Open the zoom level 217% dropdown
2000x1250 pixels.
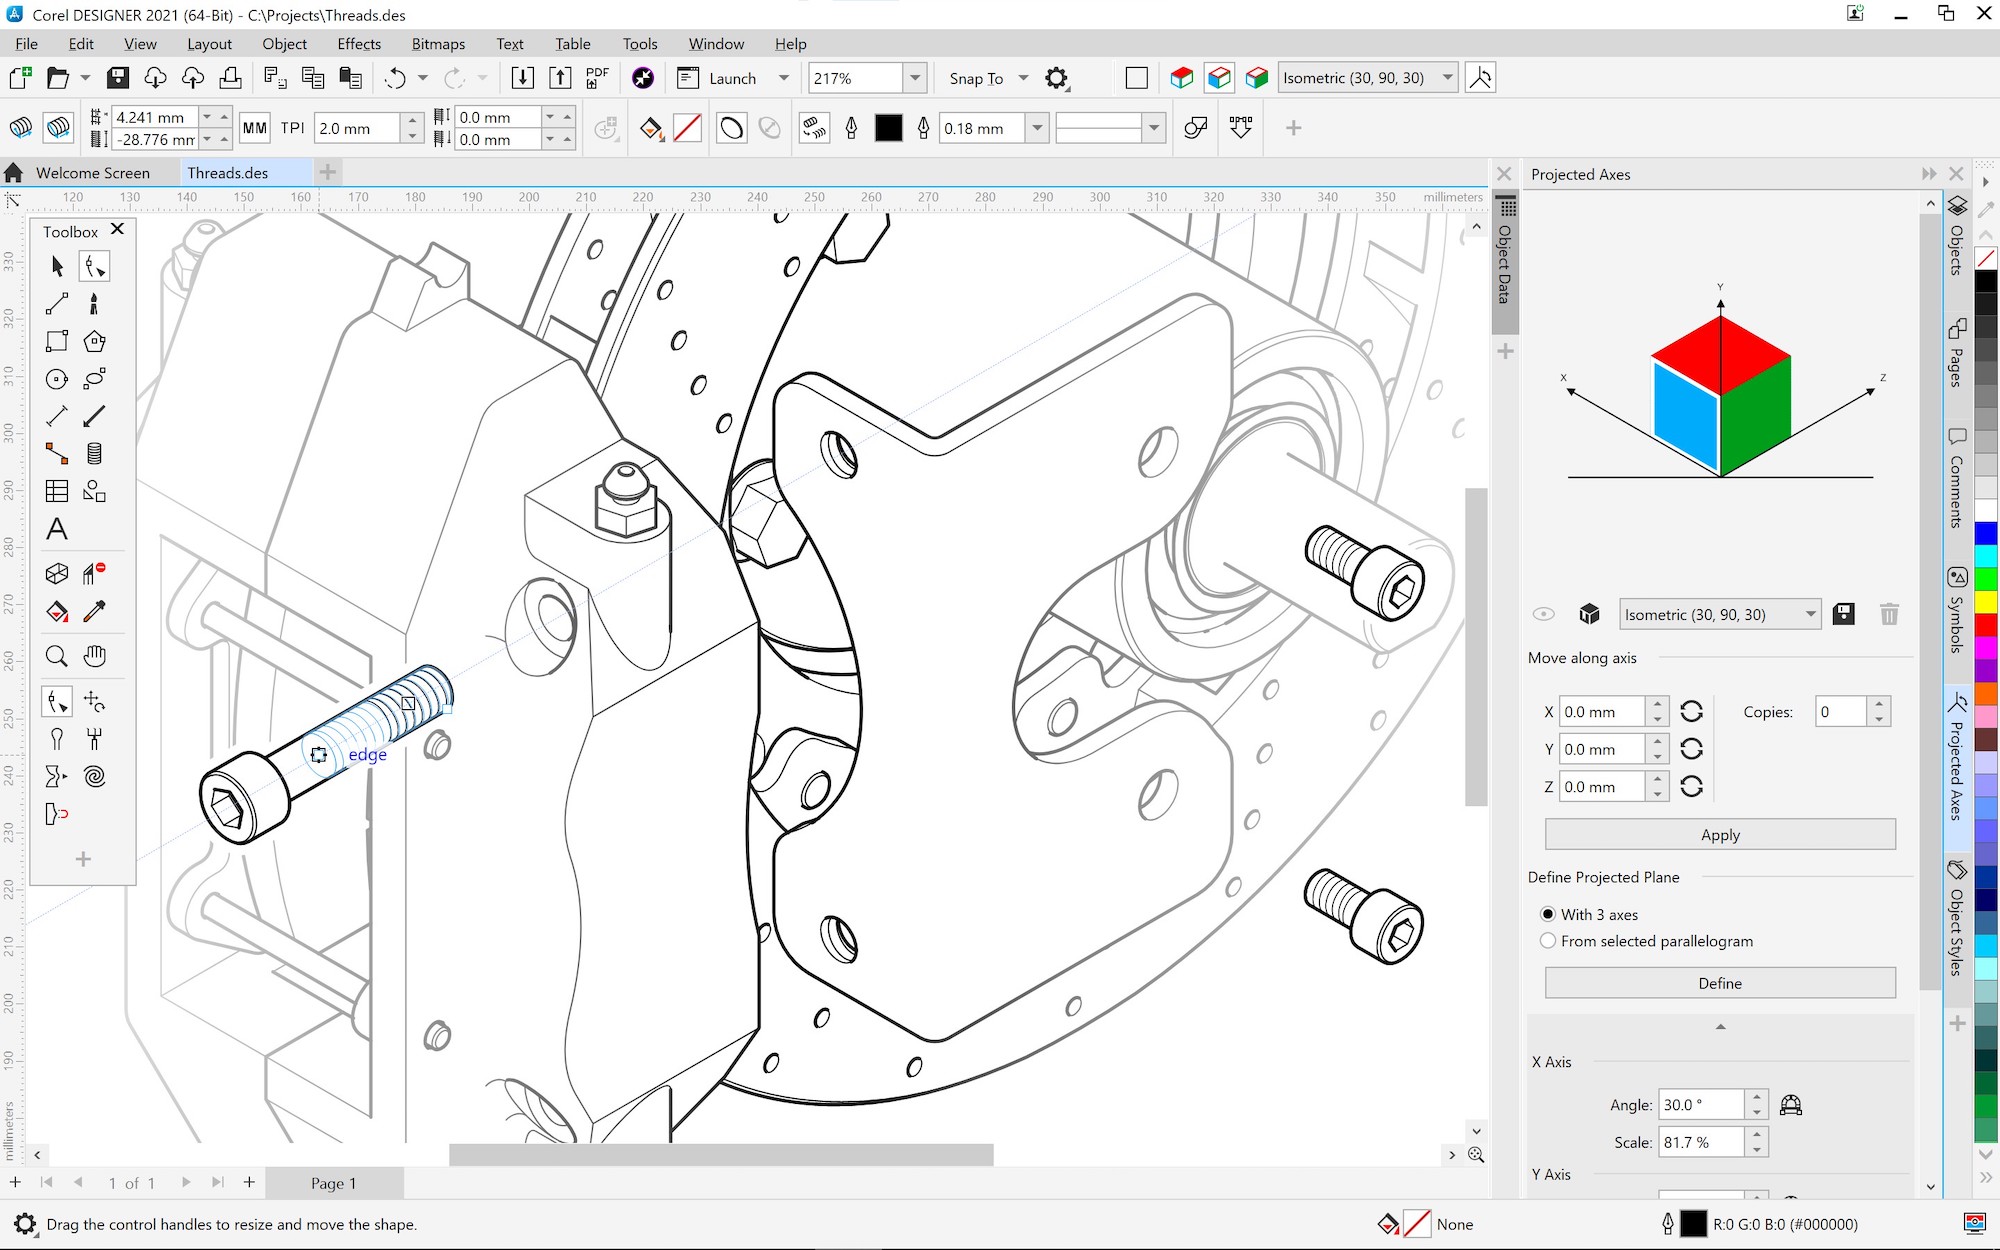(x=914, y=78)
